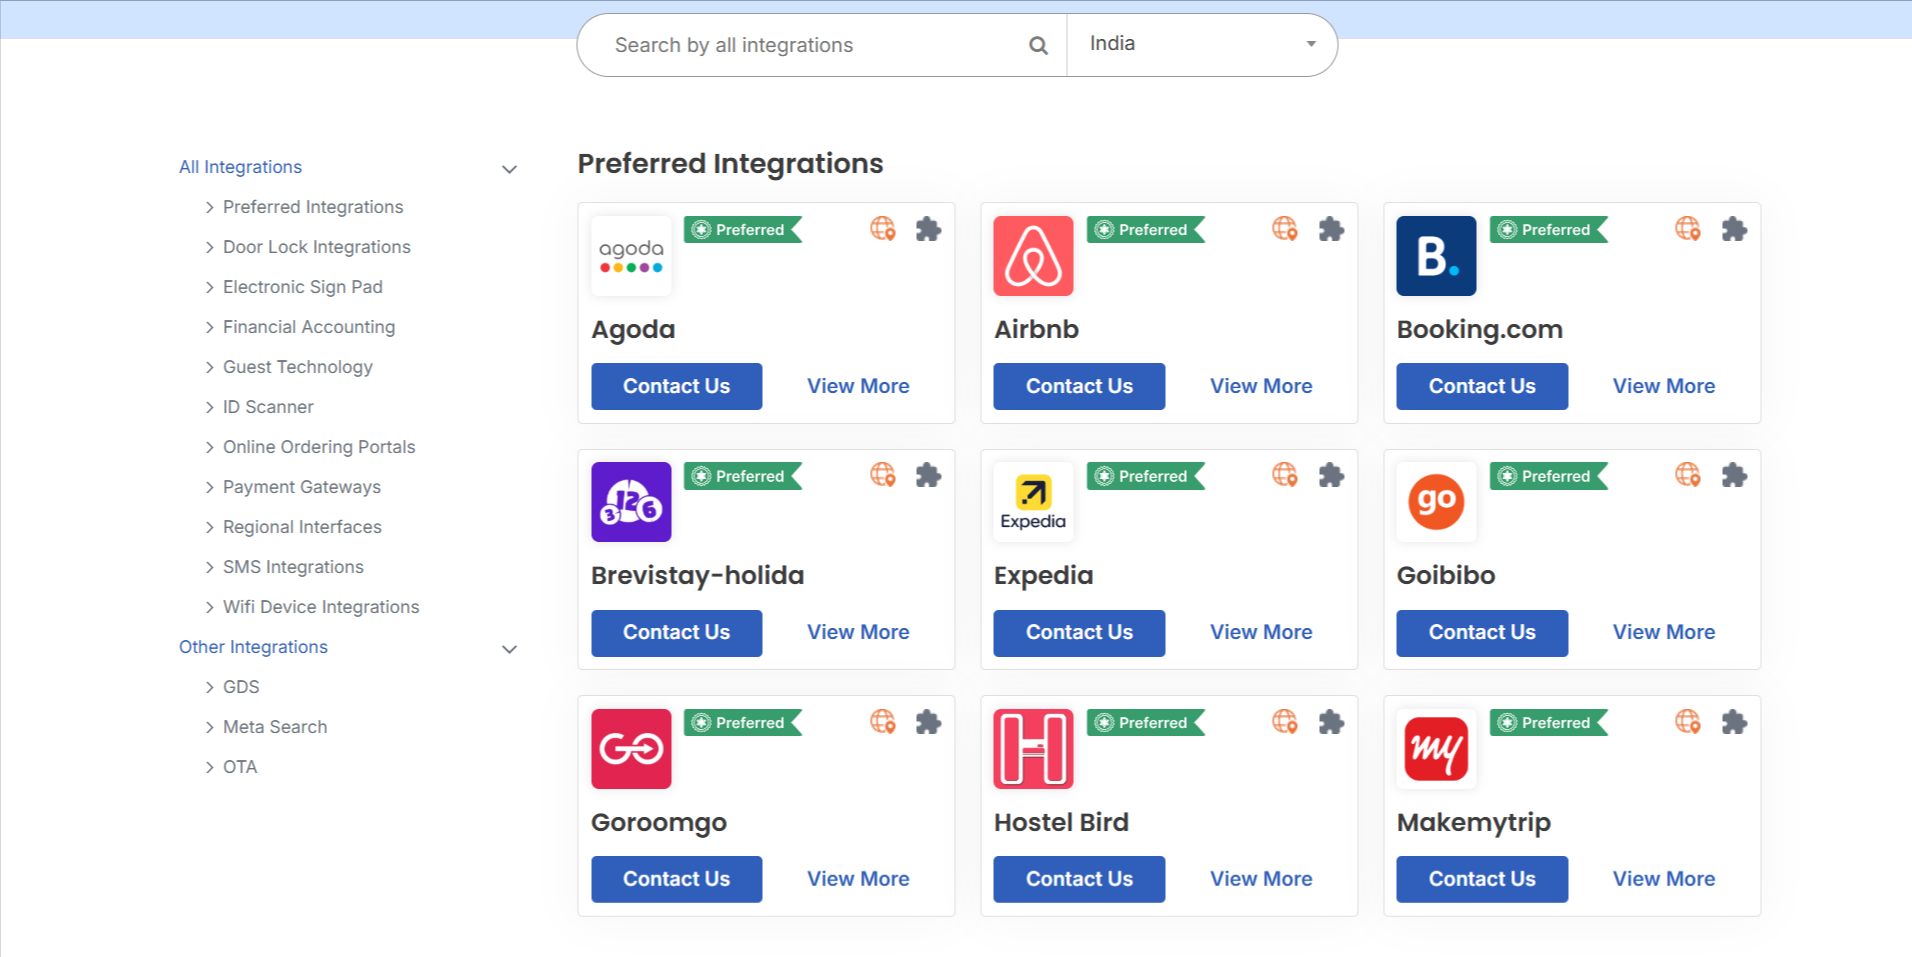1912x957 pixels.
Task: Open Electronic Sign Pad category
Action: 303,287
